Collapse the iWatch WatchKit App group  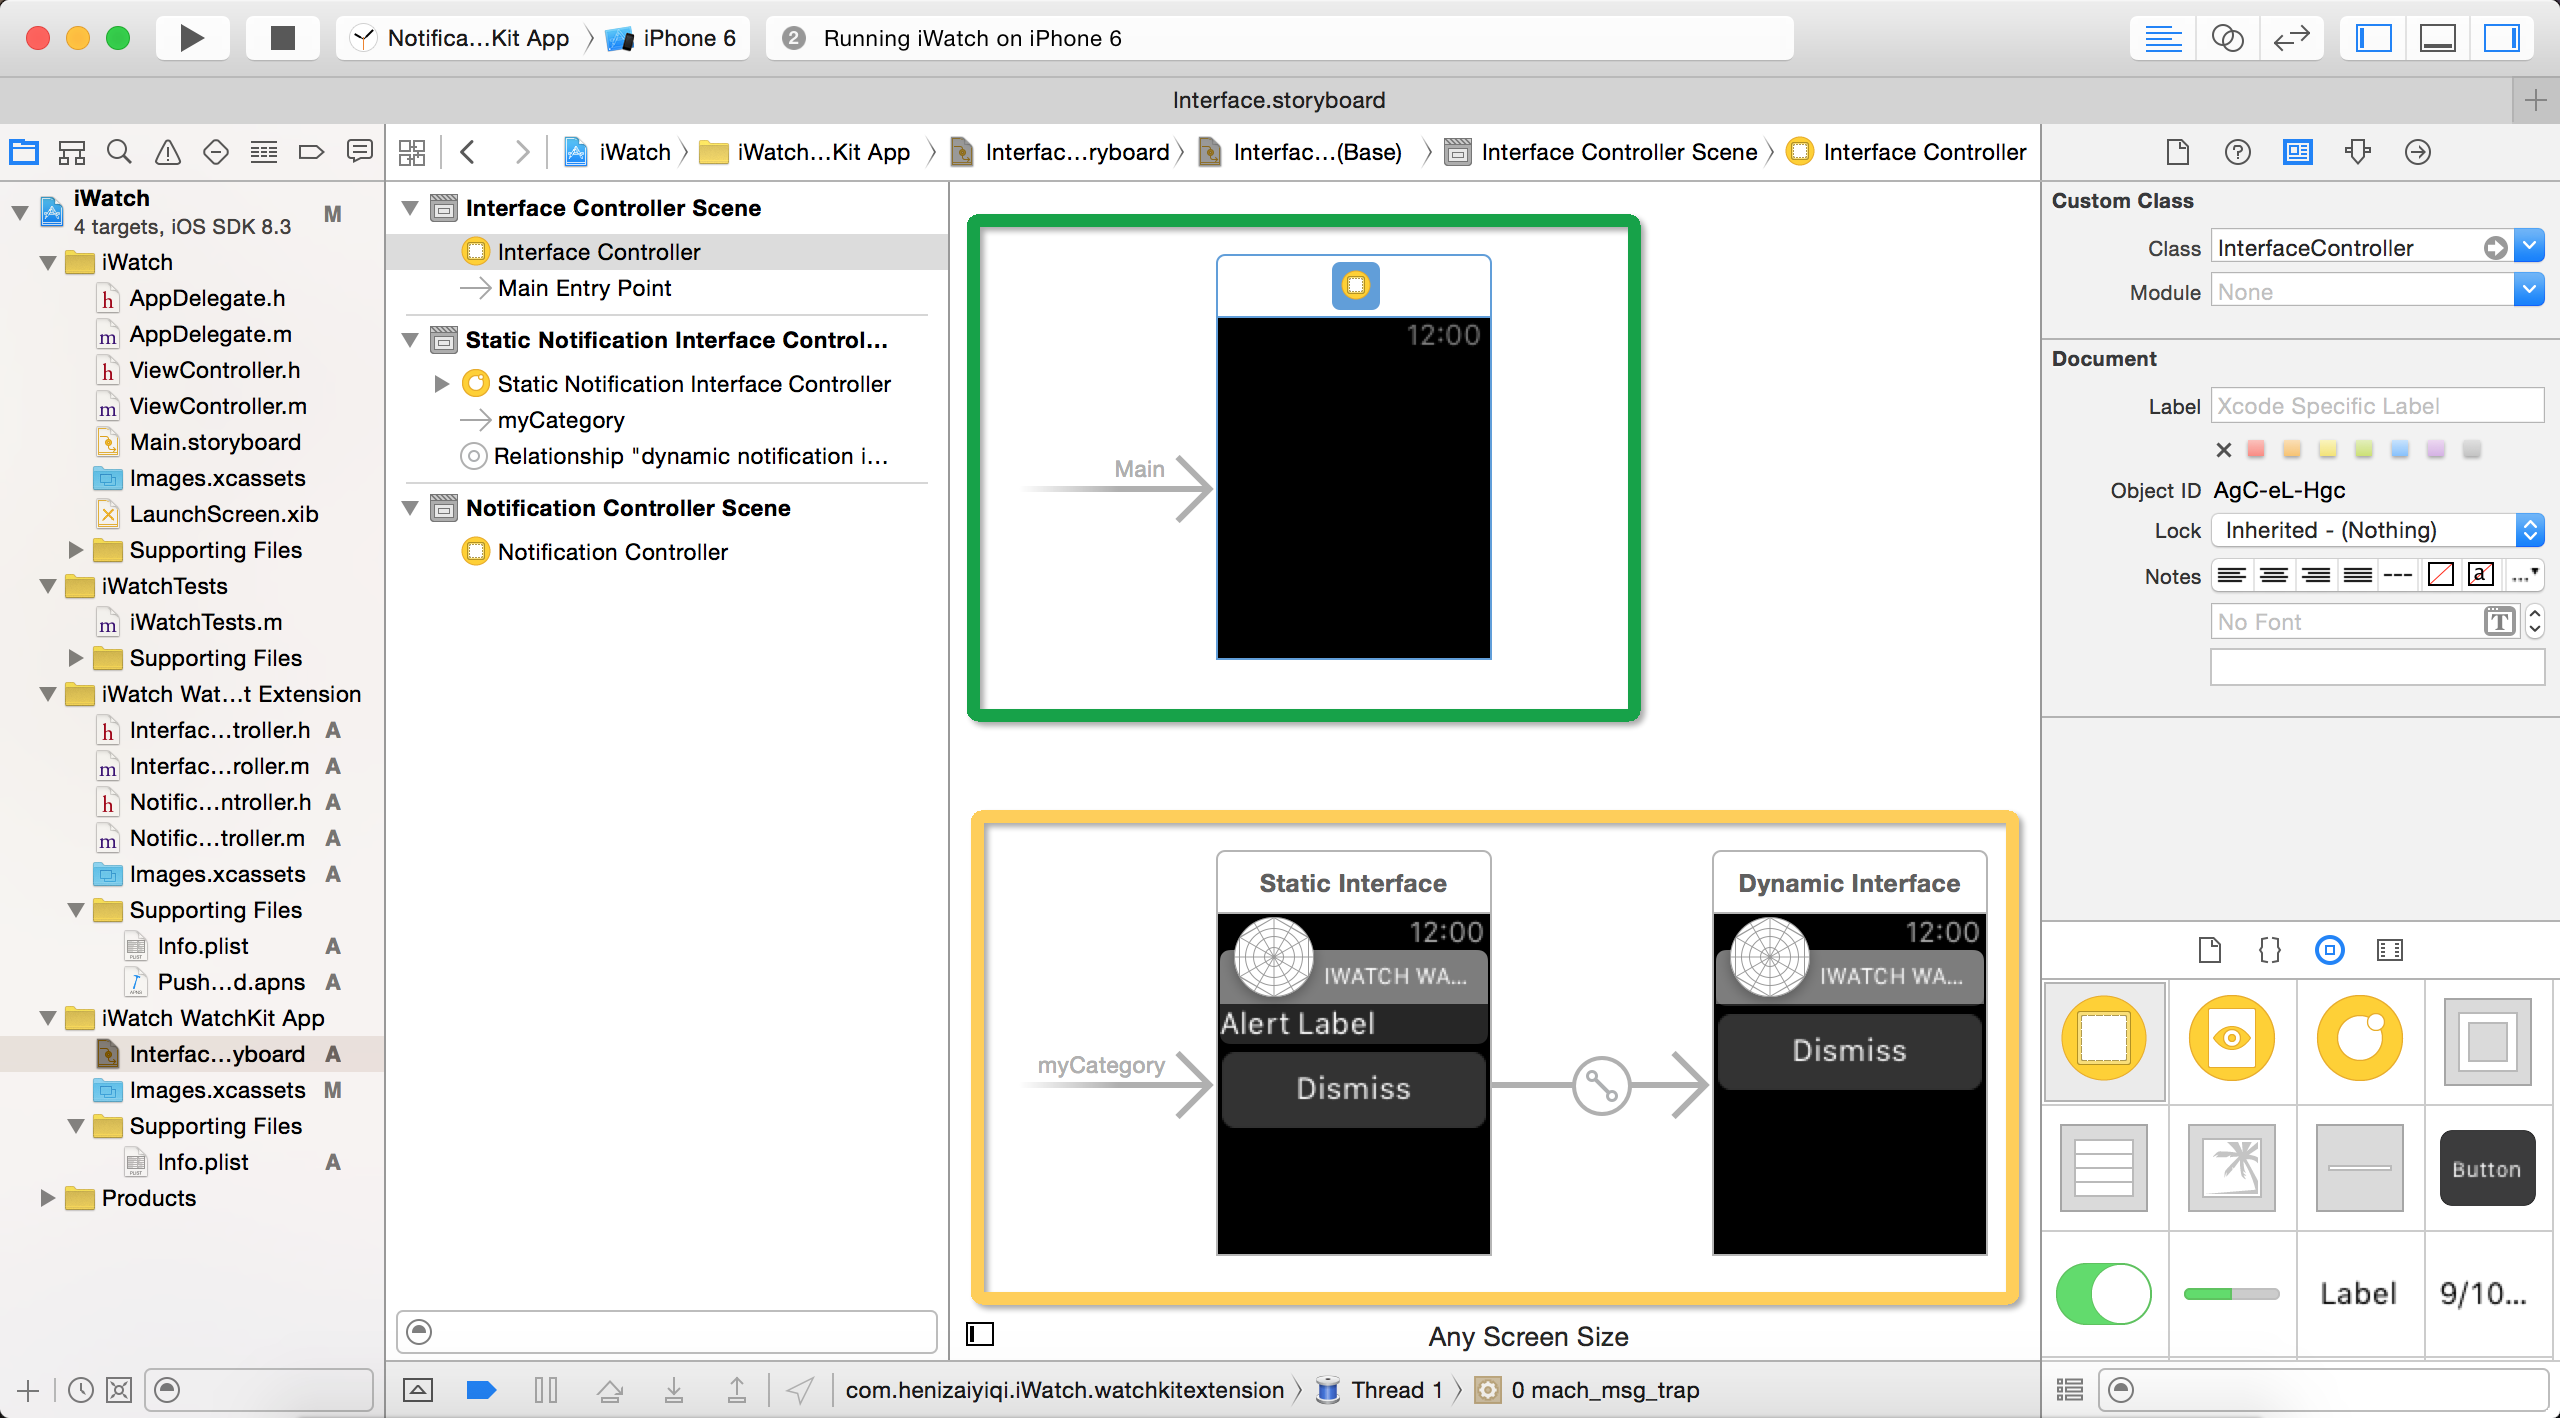tap(47, 1018)
